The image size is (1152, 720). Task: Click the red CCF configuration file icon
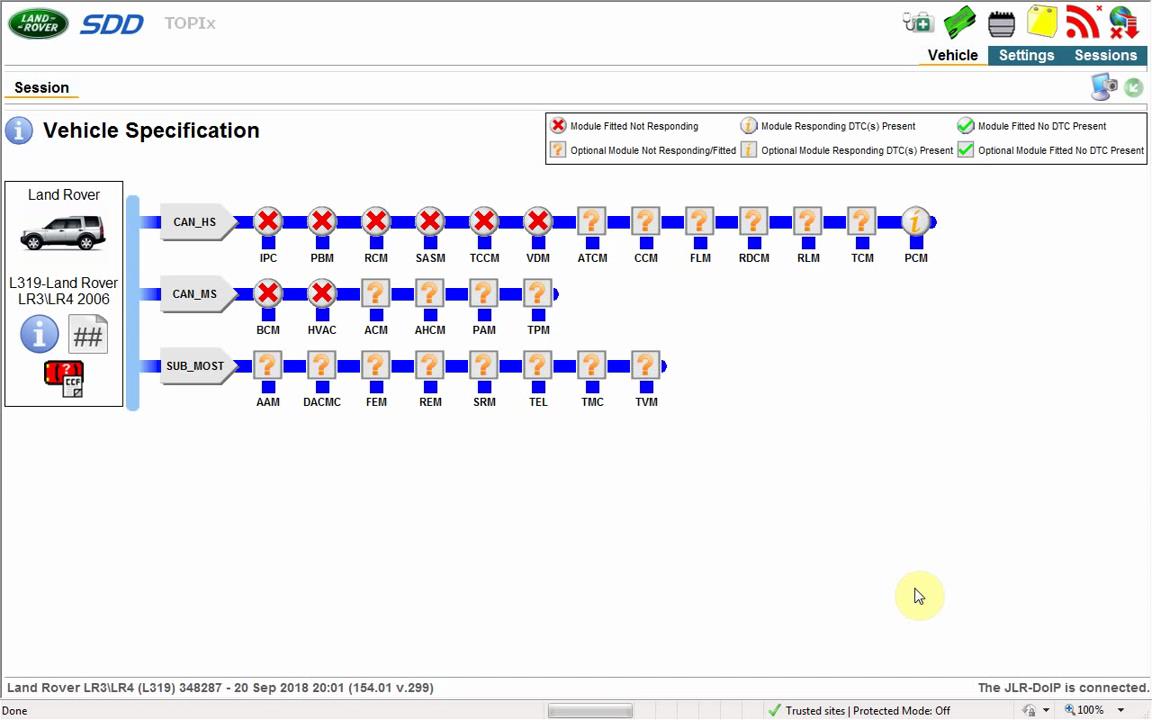pyautogui.click(x=64, y=379)
